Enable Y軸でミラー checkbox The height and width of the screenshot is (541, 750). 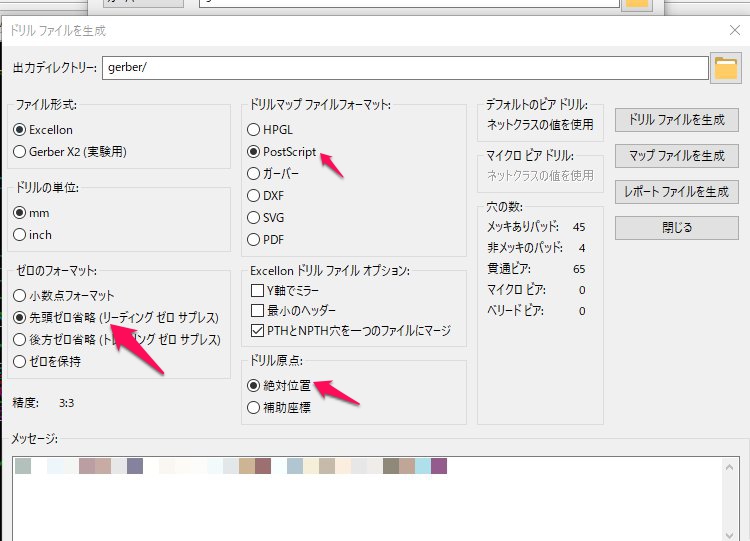click(257, 291)
